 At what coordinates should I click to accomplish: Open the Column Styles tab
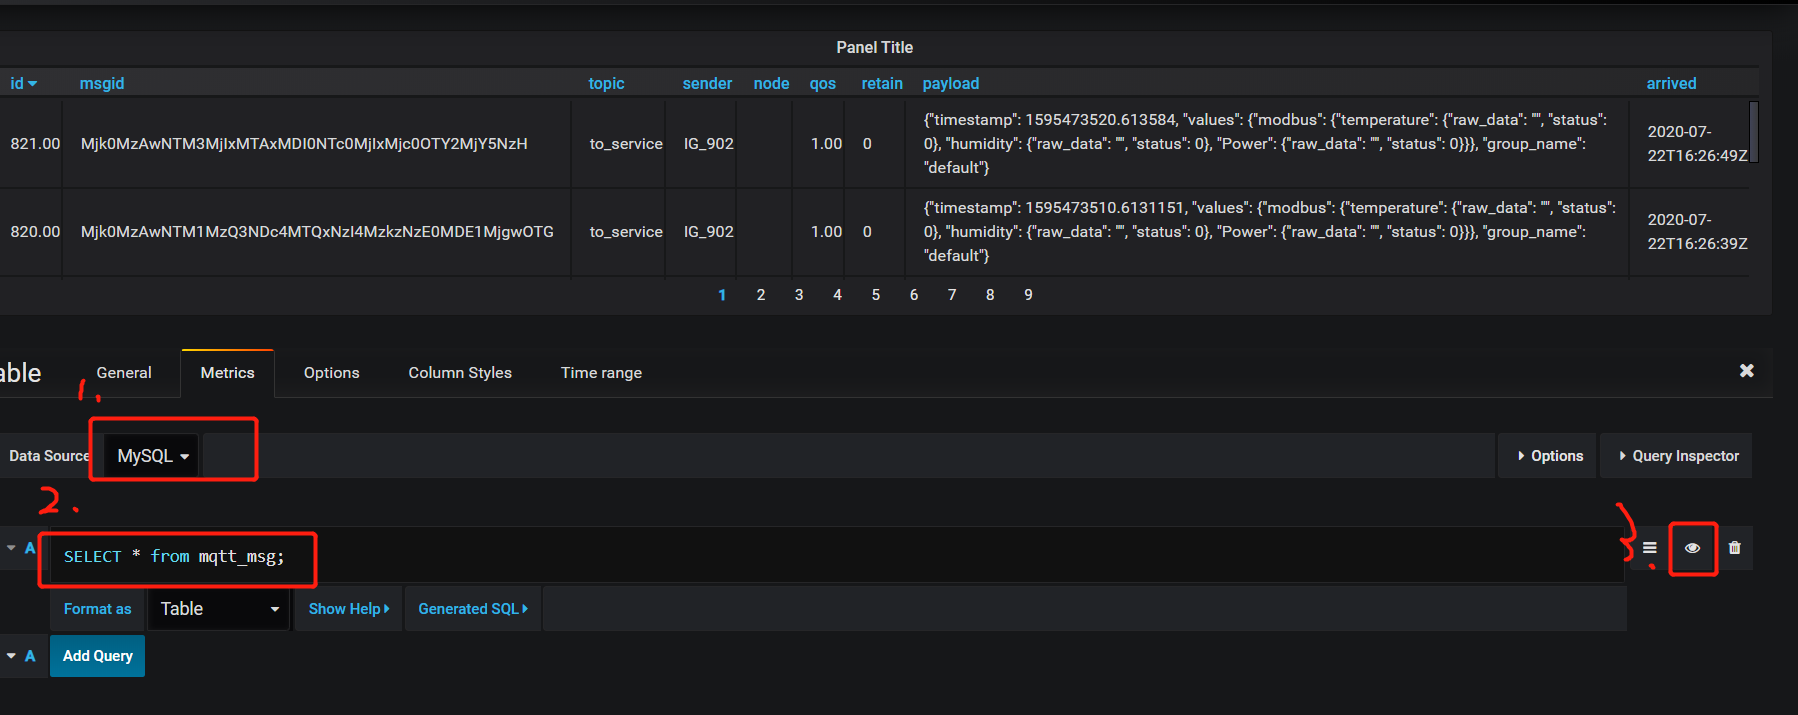pos(459,373)
